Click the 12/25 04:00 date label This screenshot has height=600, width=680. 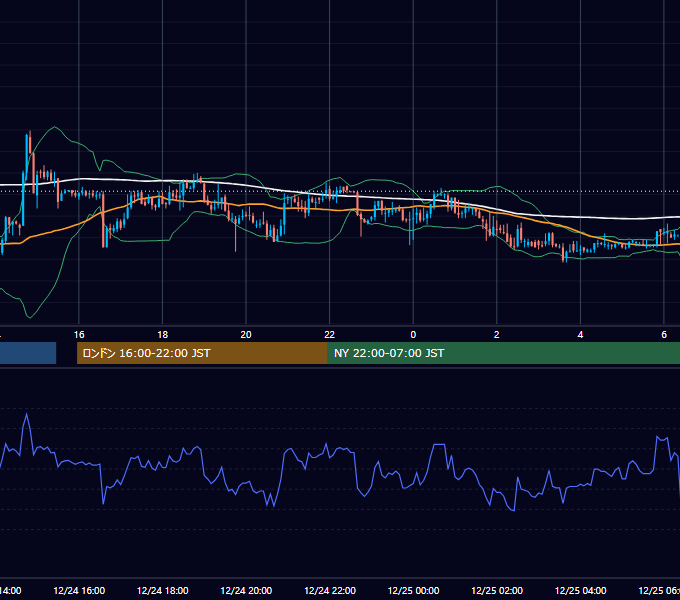(580, 590)
